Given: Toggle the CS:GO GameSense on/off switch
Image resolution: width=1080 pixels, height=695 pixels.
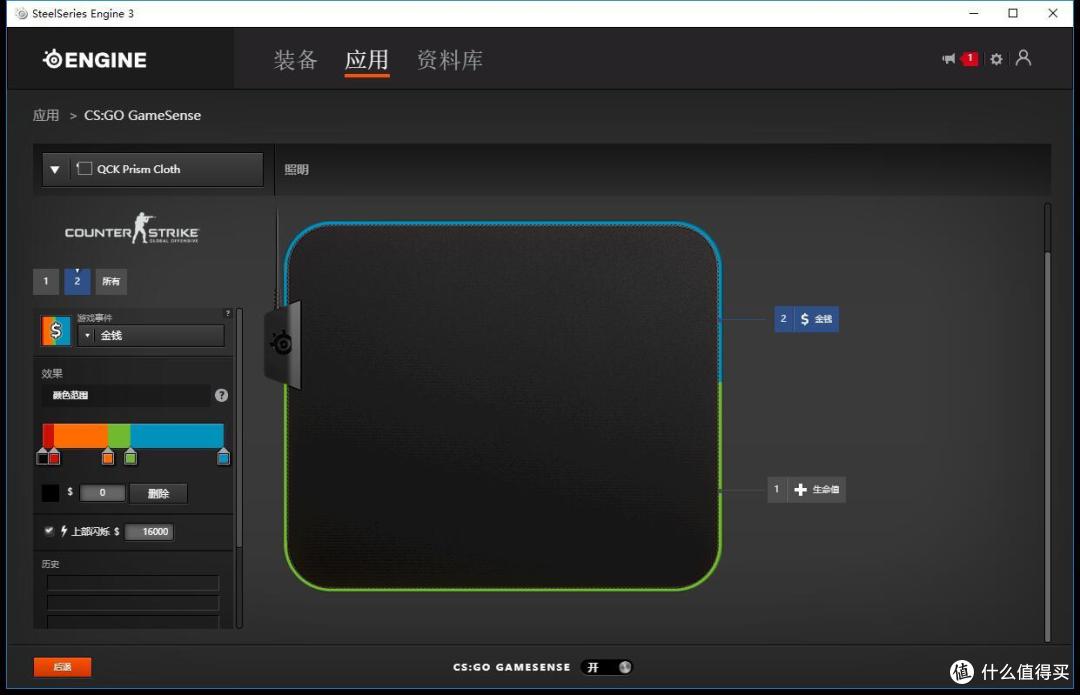Looking at the screenshot, I should pyautogui.click(x=607, y=667).
